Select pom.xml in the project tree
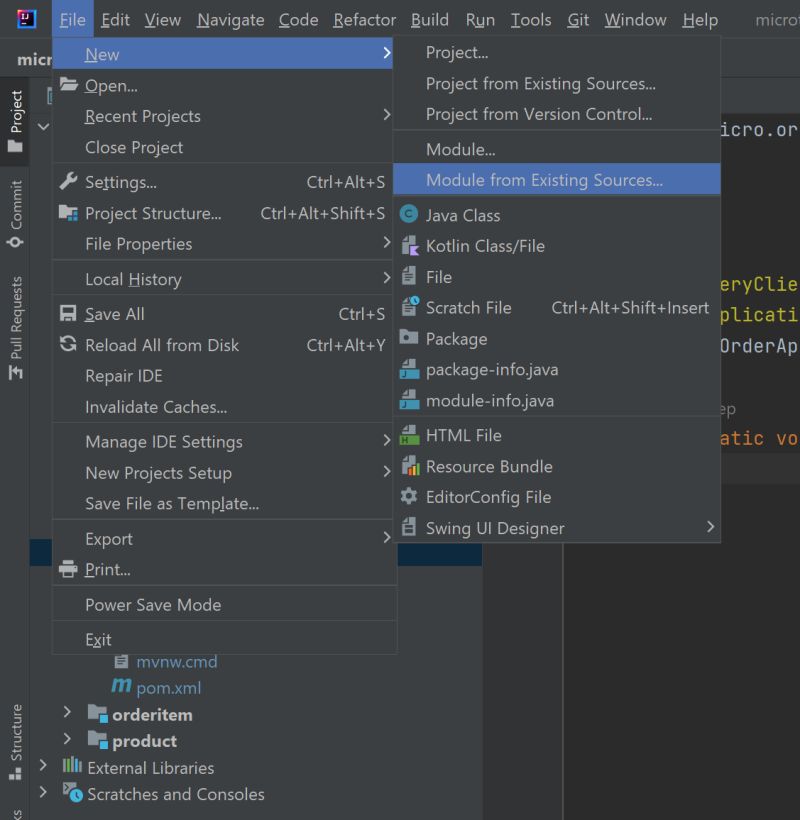This screenshot has width=800, height=820. tap(171, 688)
